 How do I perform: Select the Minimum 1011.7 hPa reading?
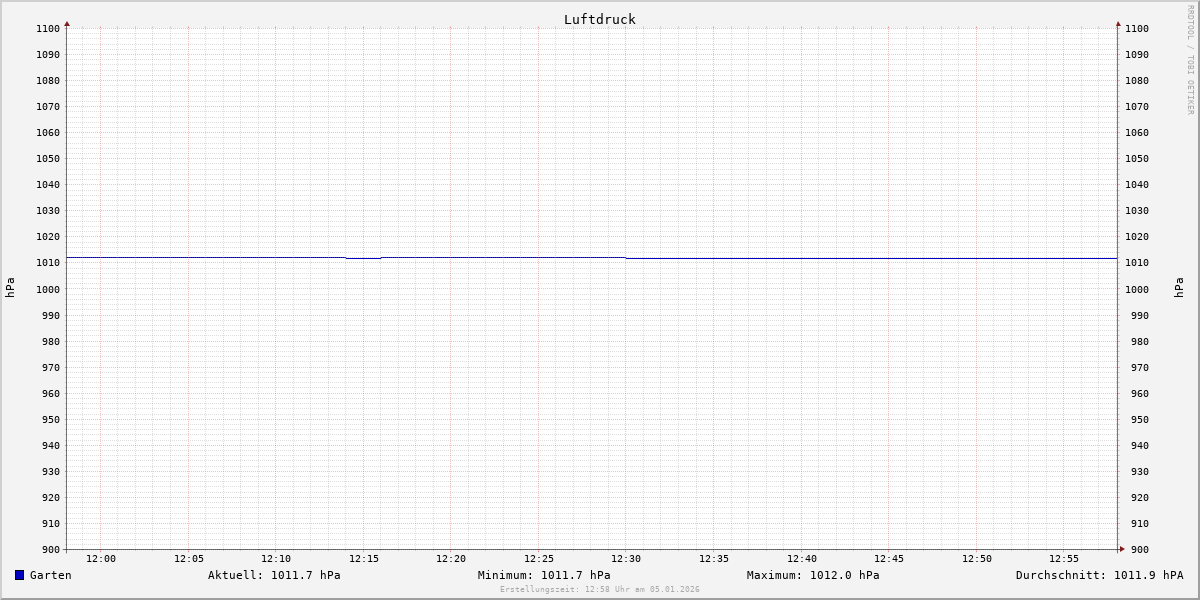(544, 575)
